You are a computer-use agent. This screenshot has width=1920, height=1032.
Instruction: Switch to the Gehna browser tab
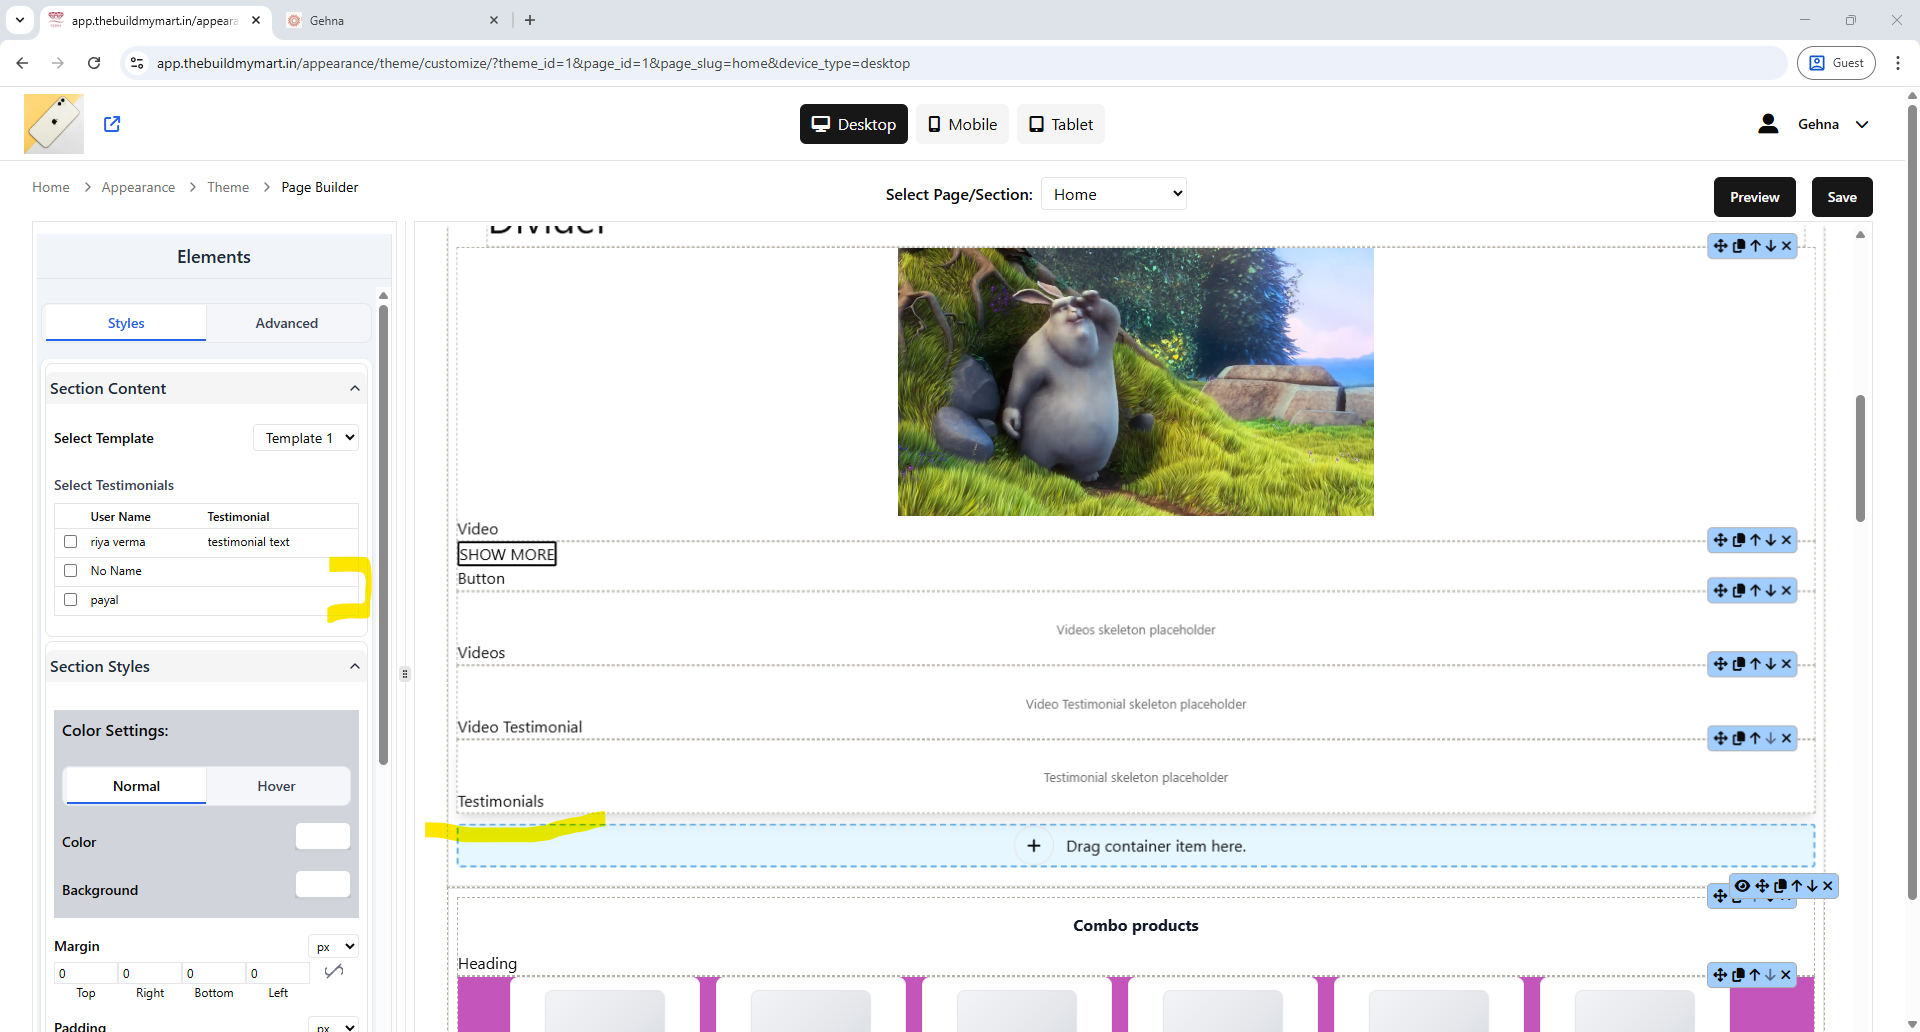coord(390,20)
